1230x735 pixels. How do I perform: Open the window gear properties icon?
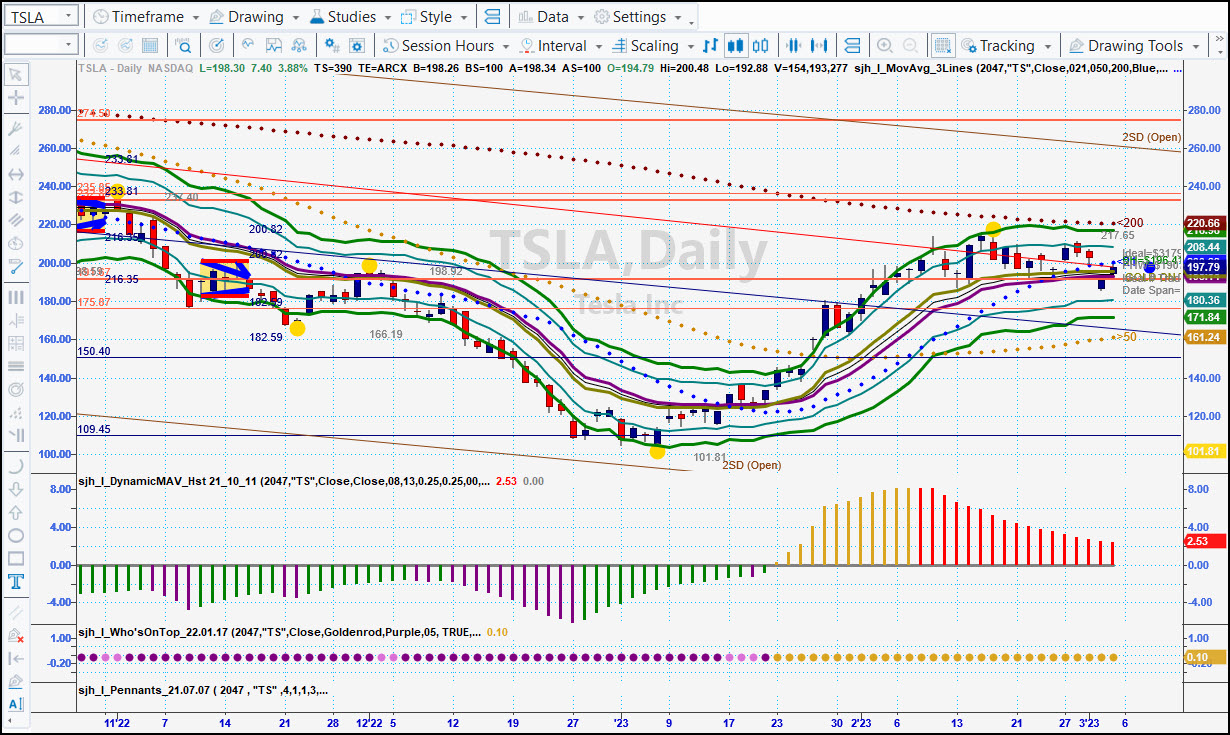pyautogui.click(x=357, y=46)
